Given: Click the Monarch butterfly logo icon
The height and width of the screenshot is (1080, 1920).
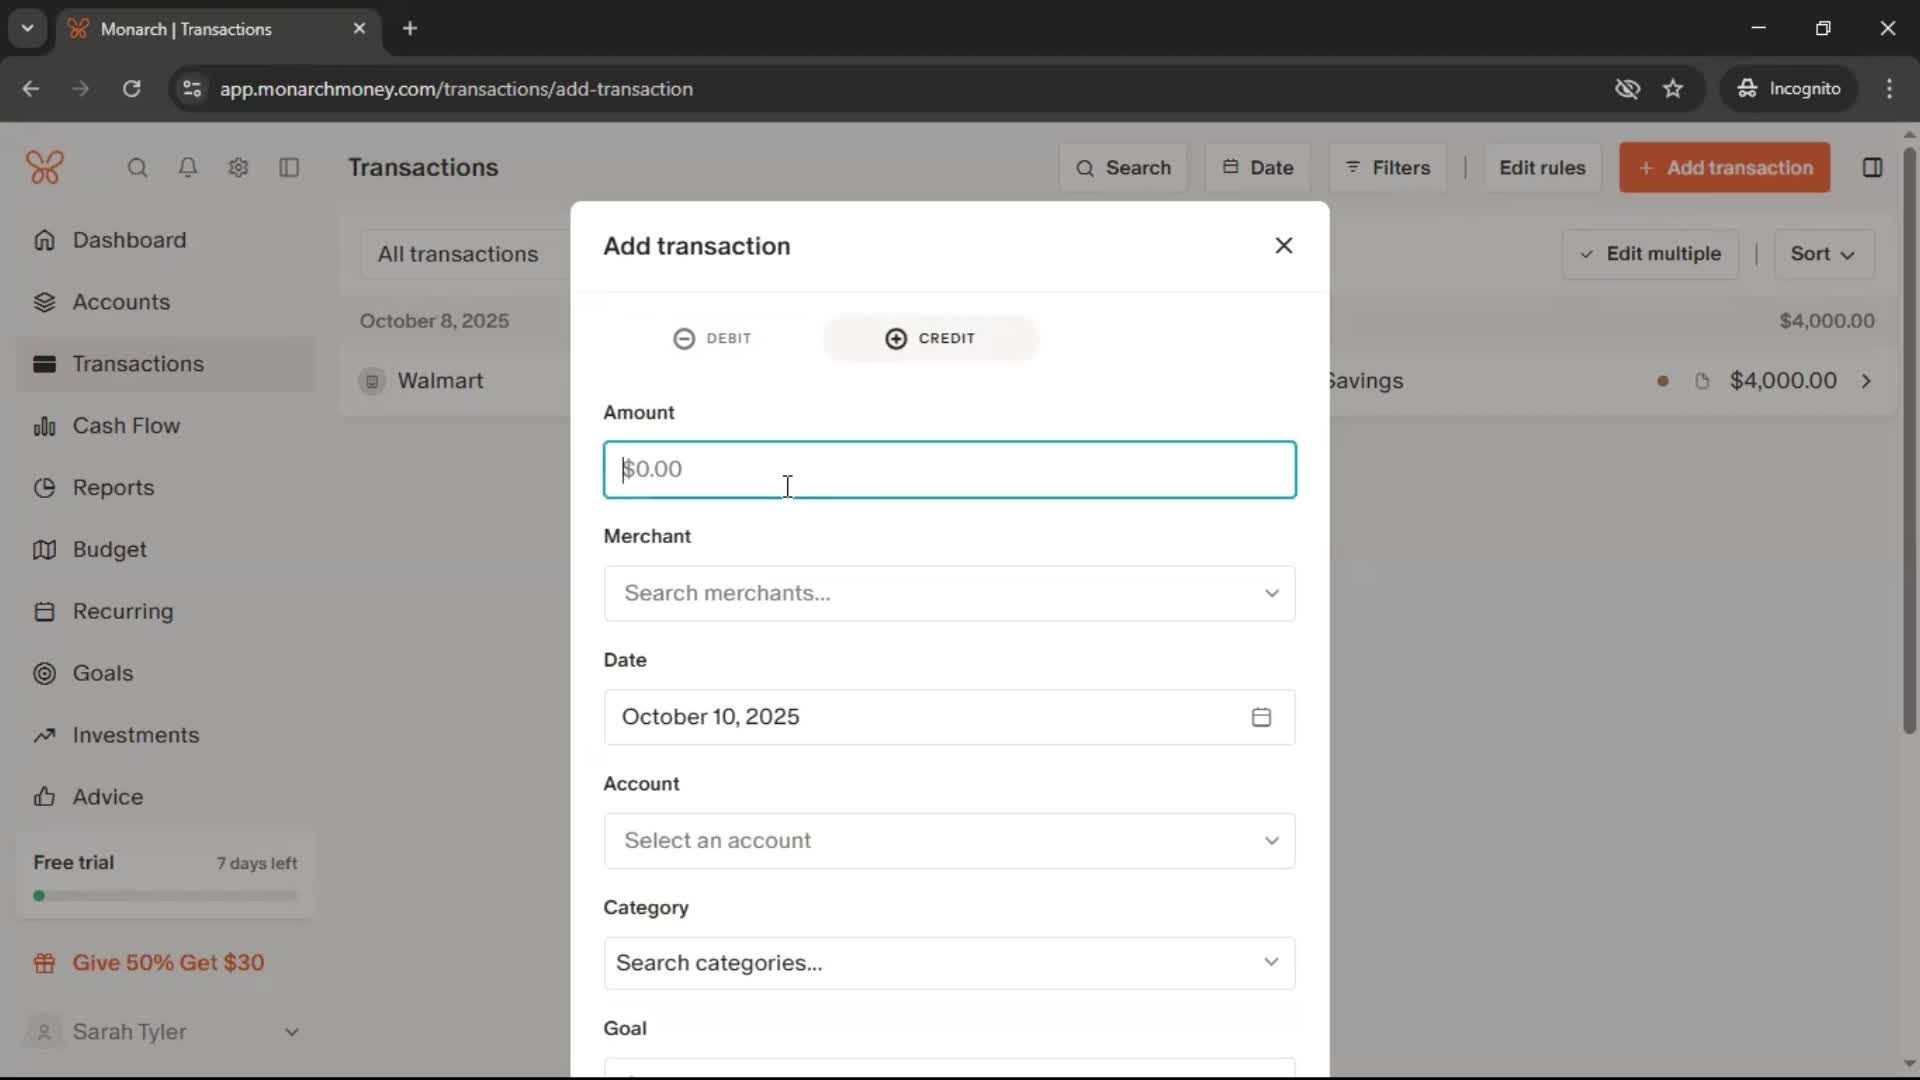Looking at the screenshot, I should pyautogui.click(x=45, y=167).
